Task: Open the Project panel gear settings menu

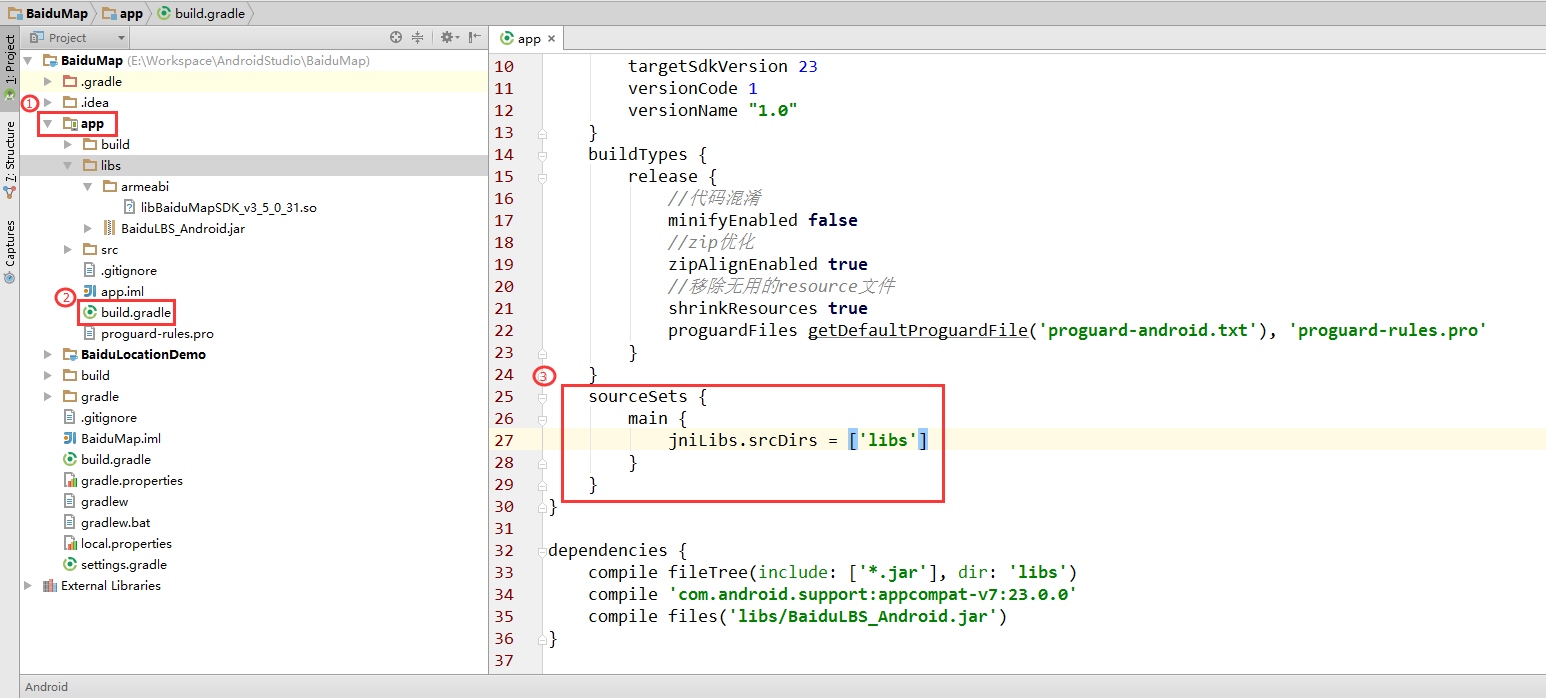Action: click(x=450, y=37)
